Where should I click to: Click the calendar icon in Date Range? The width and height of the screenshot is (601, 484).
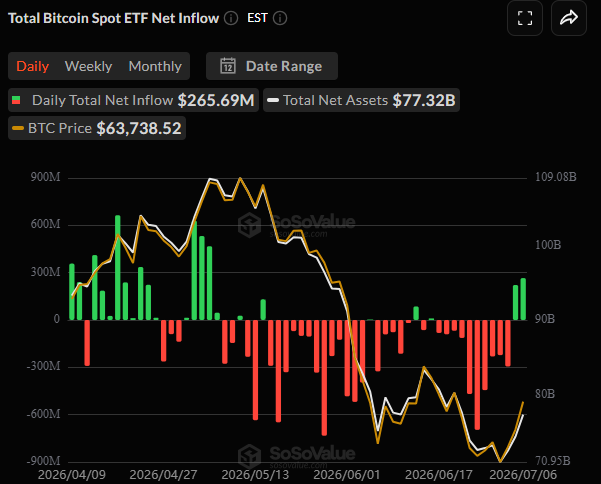point(228,66)
